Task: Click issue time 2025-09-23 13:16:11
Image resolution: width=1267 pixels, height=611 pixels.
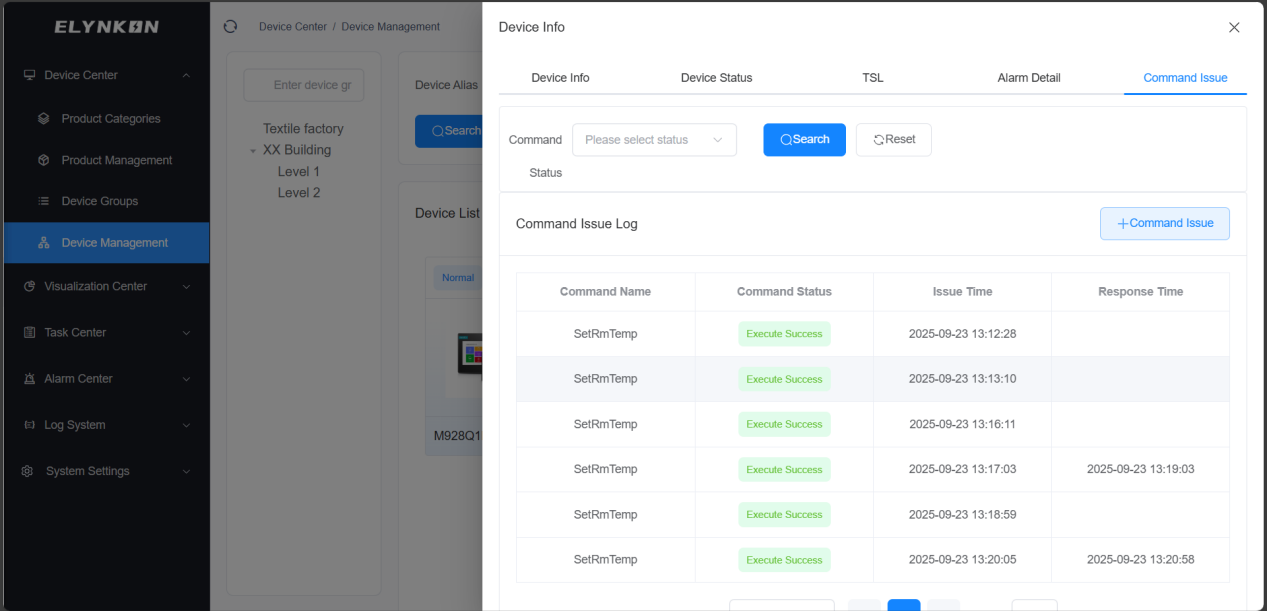Action: (x=962, y=424)
